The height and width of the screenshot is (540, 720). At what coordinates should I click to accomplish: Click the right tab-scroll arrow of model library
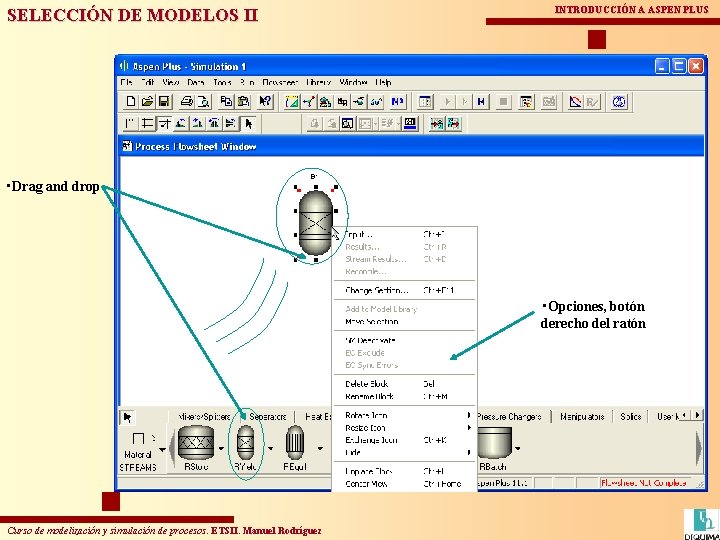(x=697, y=416)
